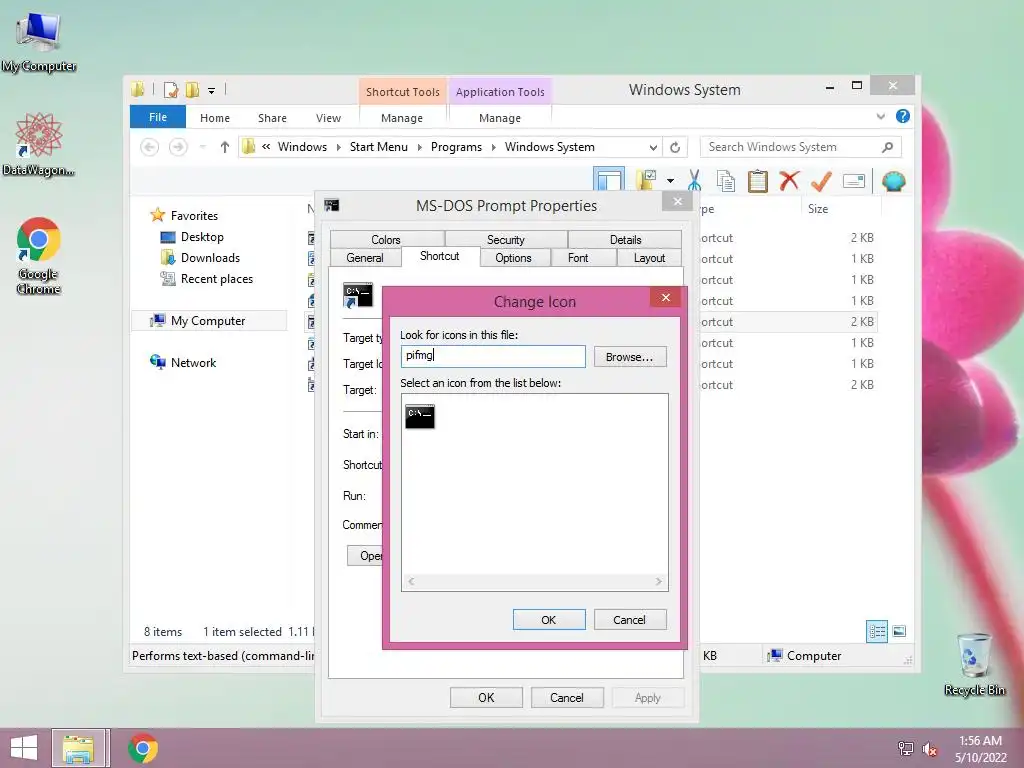Select My Computer in navigation pane
The height and width of the screenshot is (768, 1024).
pyautogui.click(x=208, y=321)
